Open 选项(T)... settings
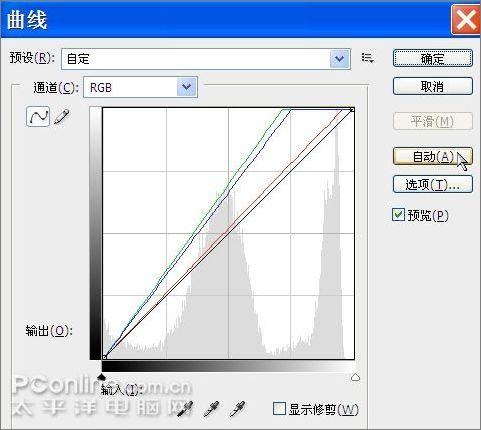 pos(433,184)
